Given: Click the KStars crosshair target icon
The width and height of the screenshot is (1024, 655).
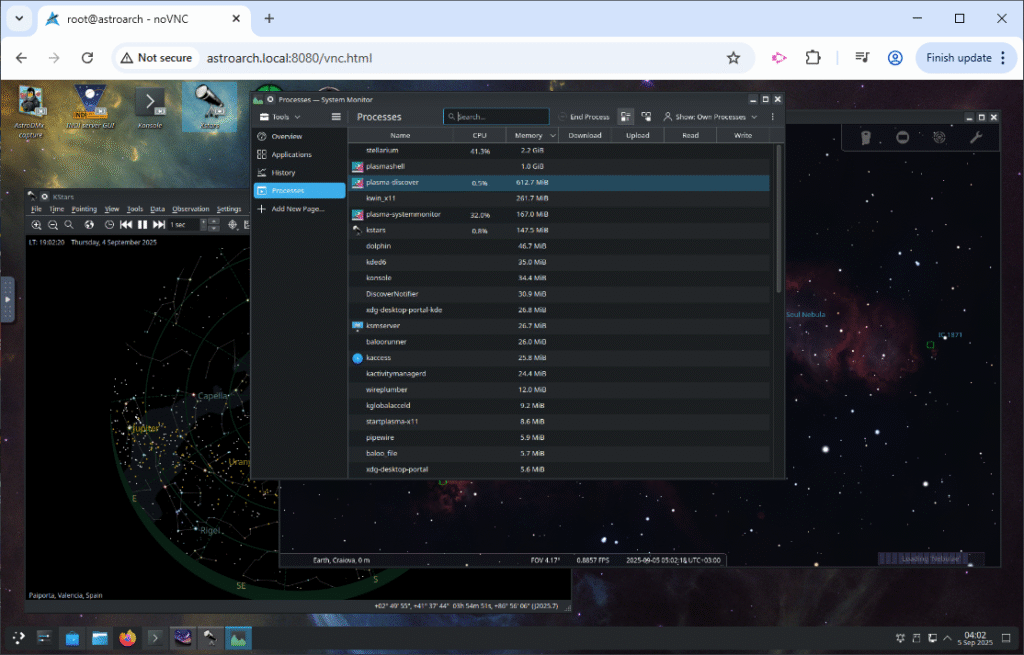Looking at the screenshot, I should (x=232, y=225).
